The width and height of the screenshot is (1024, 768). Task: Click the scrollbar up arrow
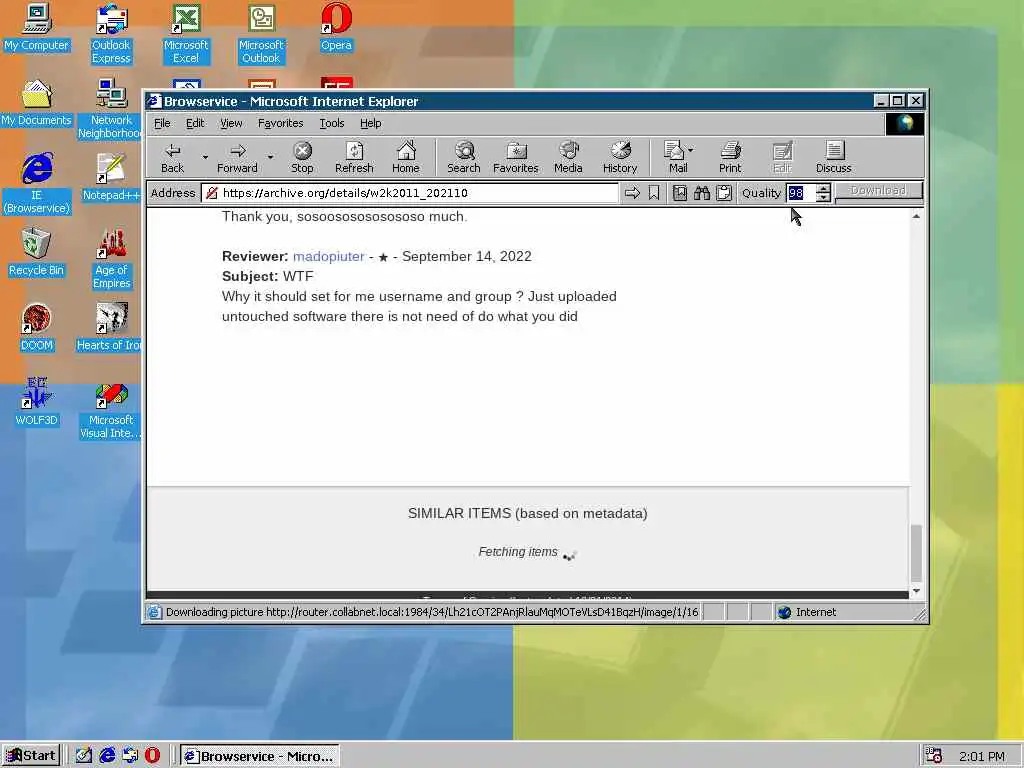916,216
